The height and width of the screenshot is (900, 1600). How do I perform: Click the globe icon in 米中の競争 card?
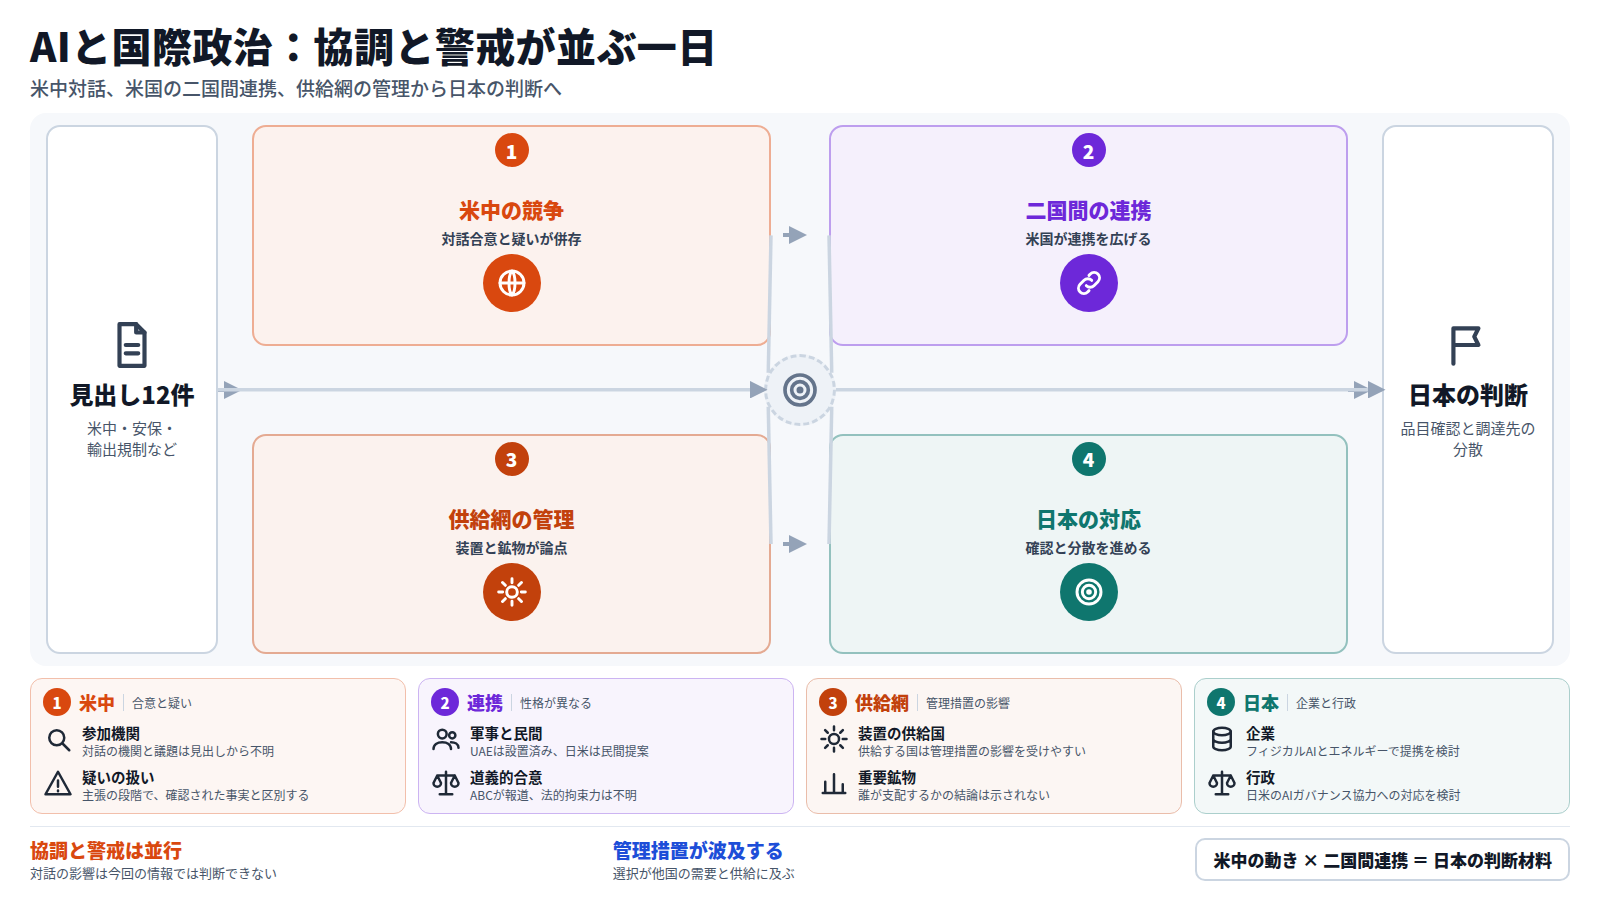[512, 283]
